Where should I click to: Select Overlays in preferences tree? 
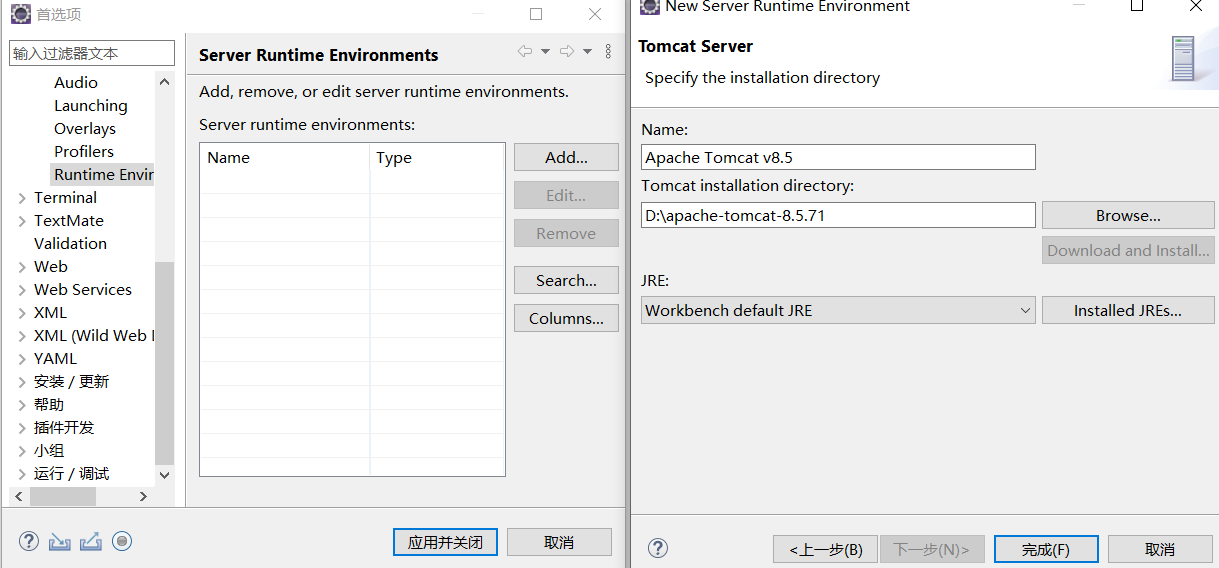click(85, 128)
